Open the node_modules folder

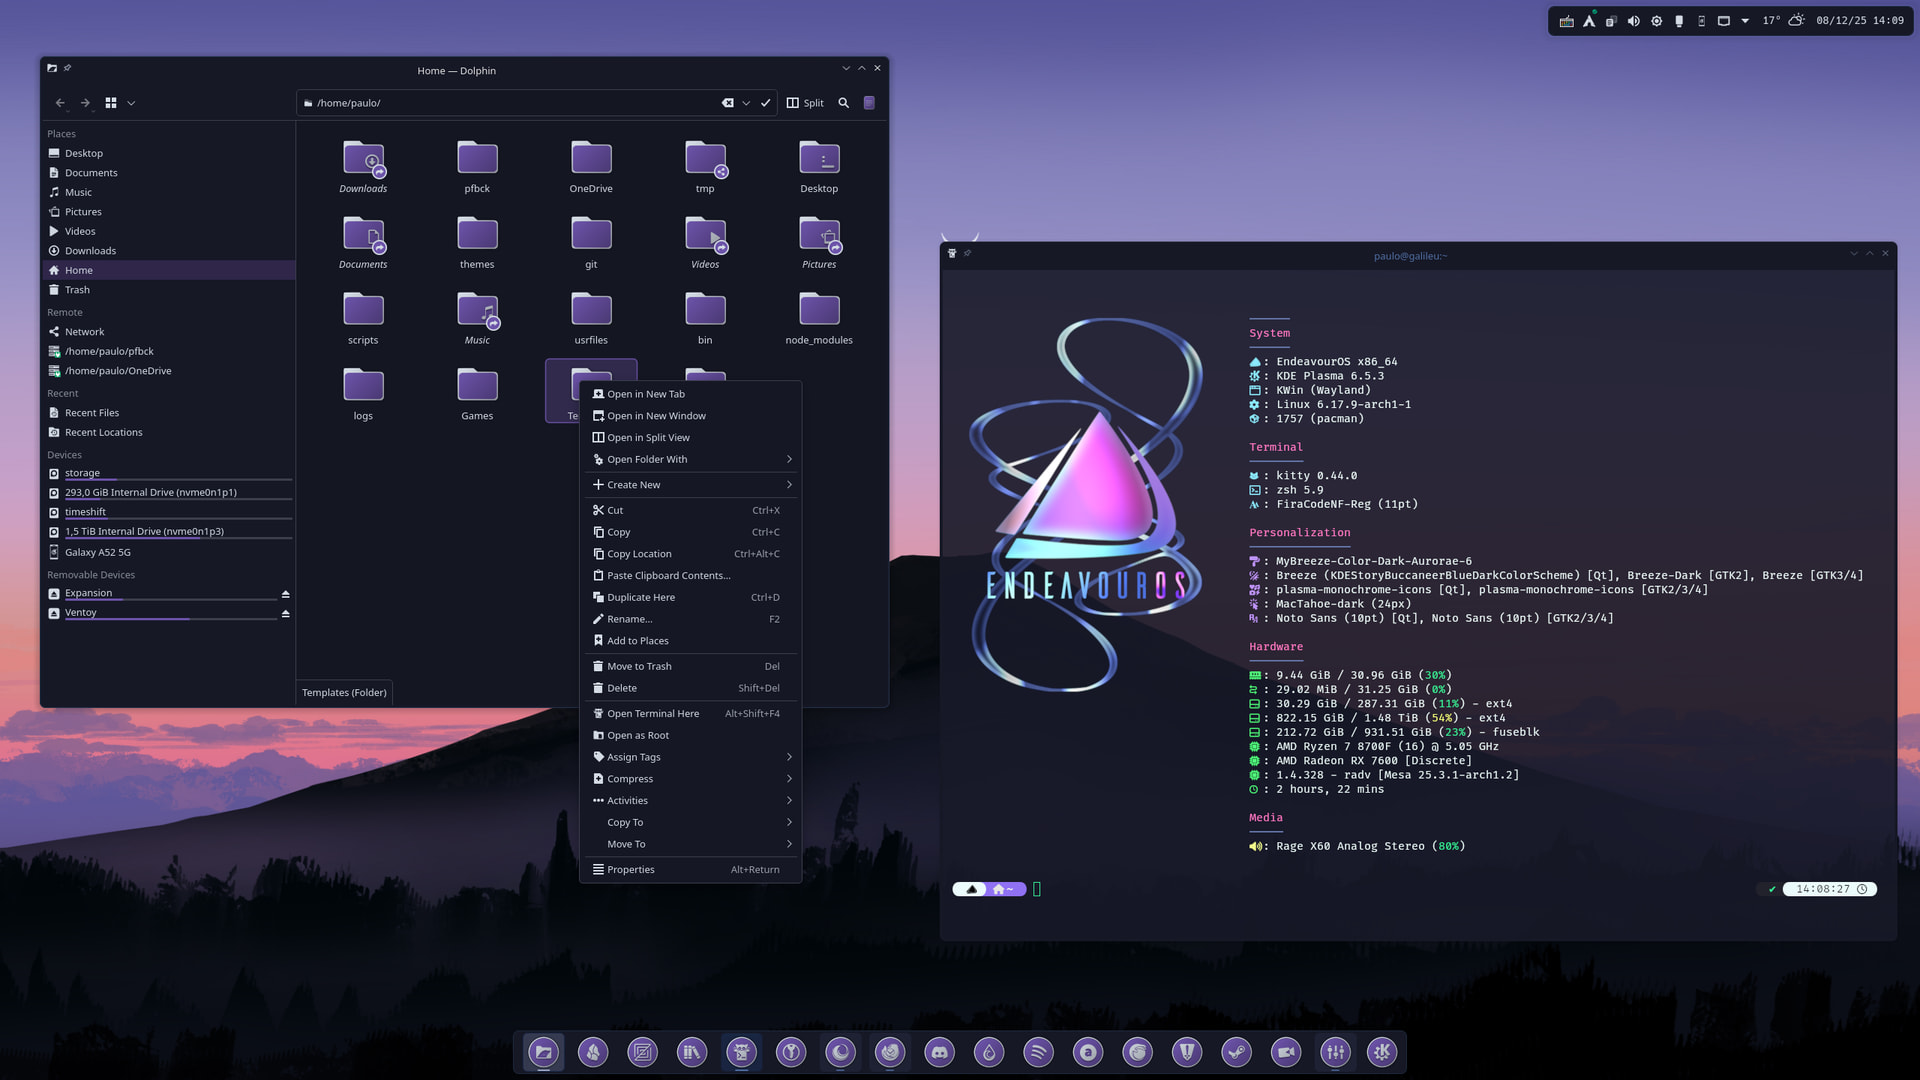(x=819, y=318)
